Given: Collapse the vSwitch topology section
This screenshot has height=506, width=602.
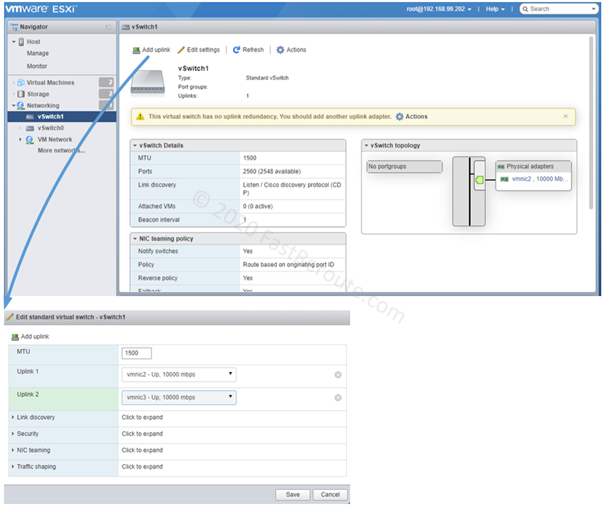Looking at the screenshot, I should (x=366, y=146).
